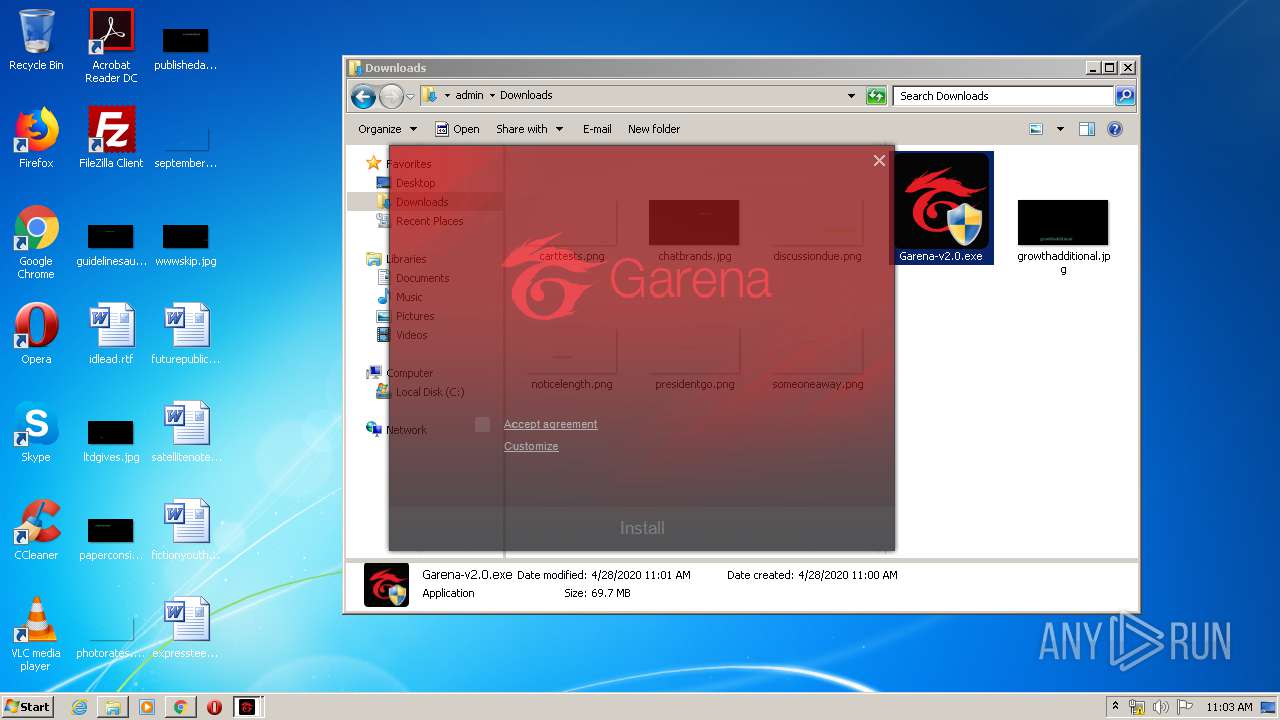
Task: Open recent pages dropdown arrow
Action: point(410,97)
